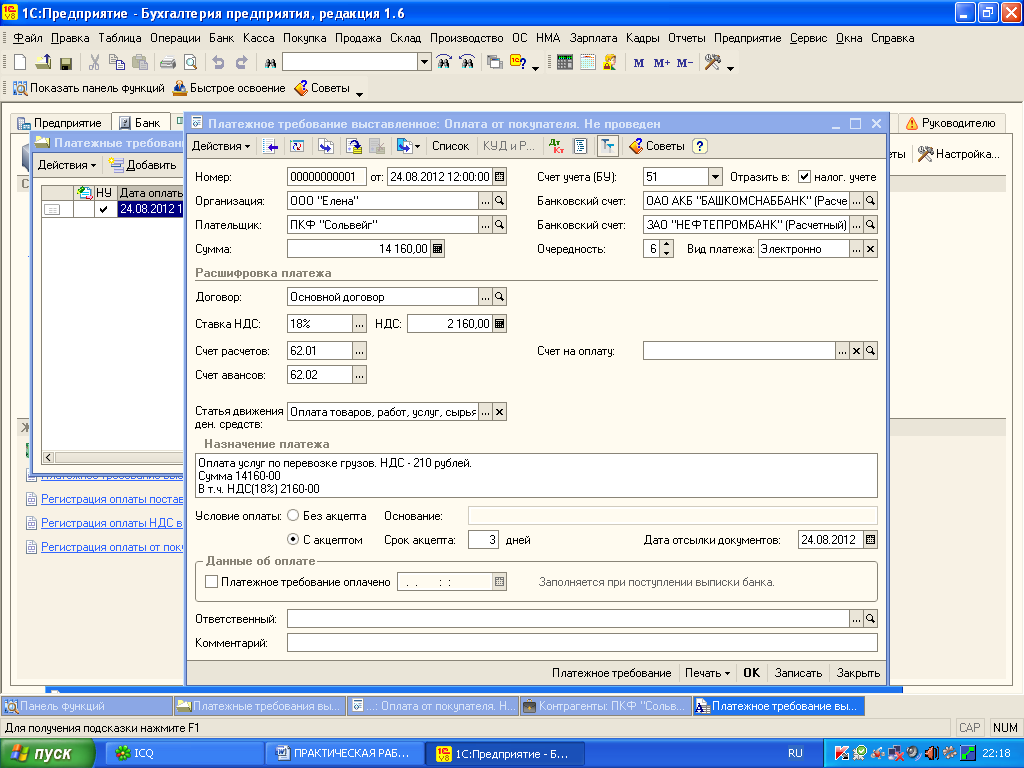Open calculator for the НДС amount field

(500, 324)
